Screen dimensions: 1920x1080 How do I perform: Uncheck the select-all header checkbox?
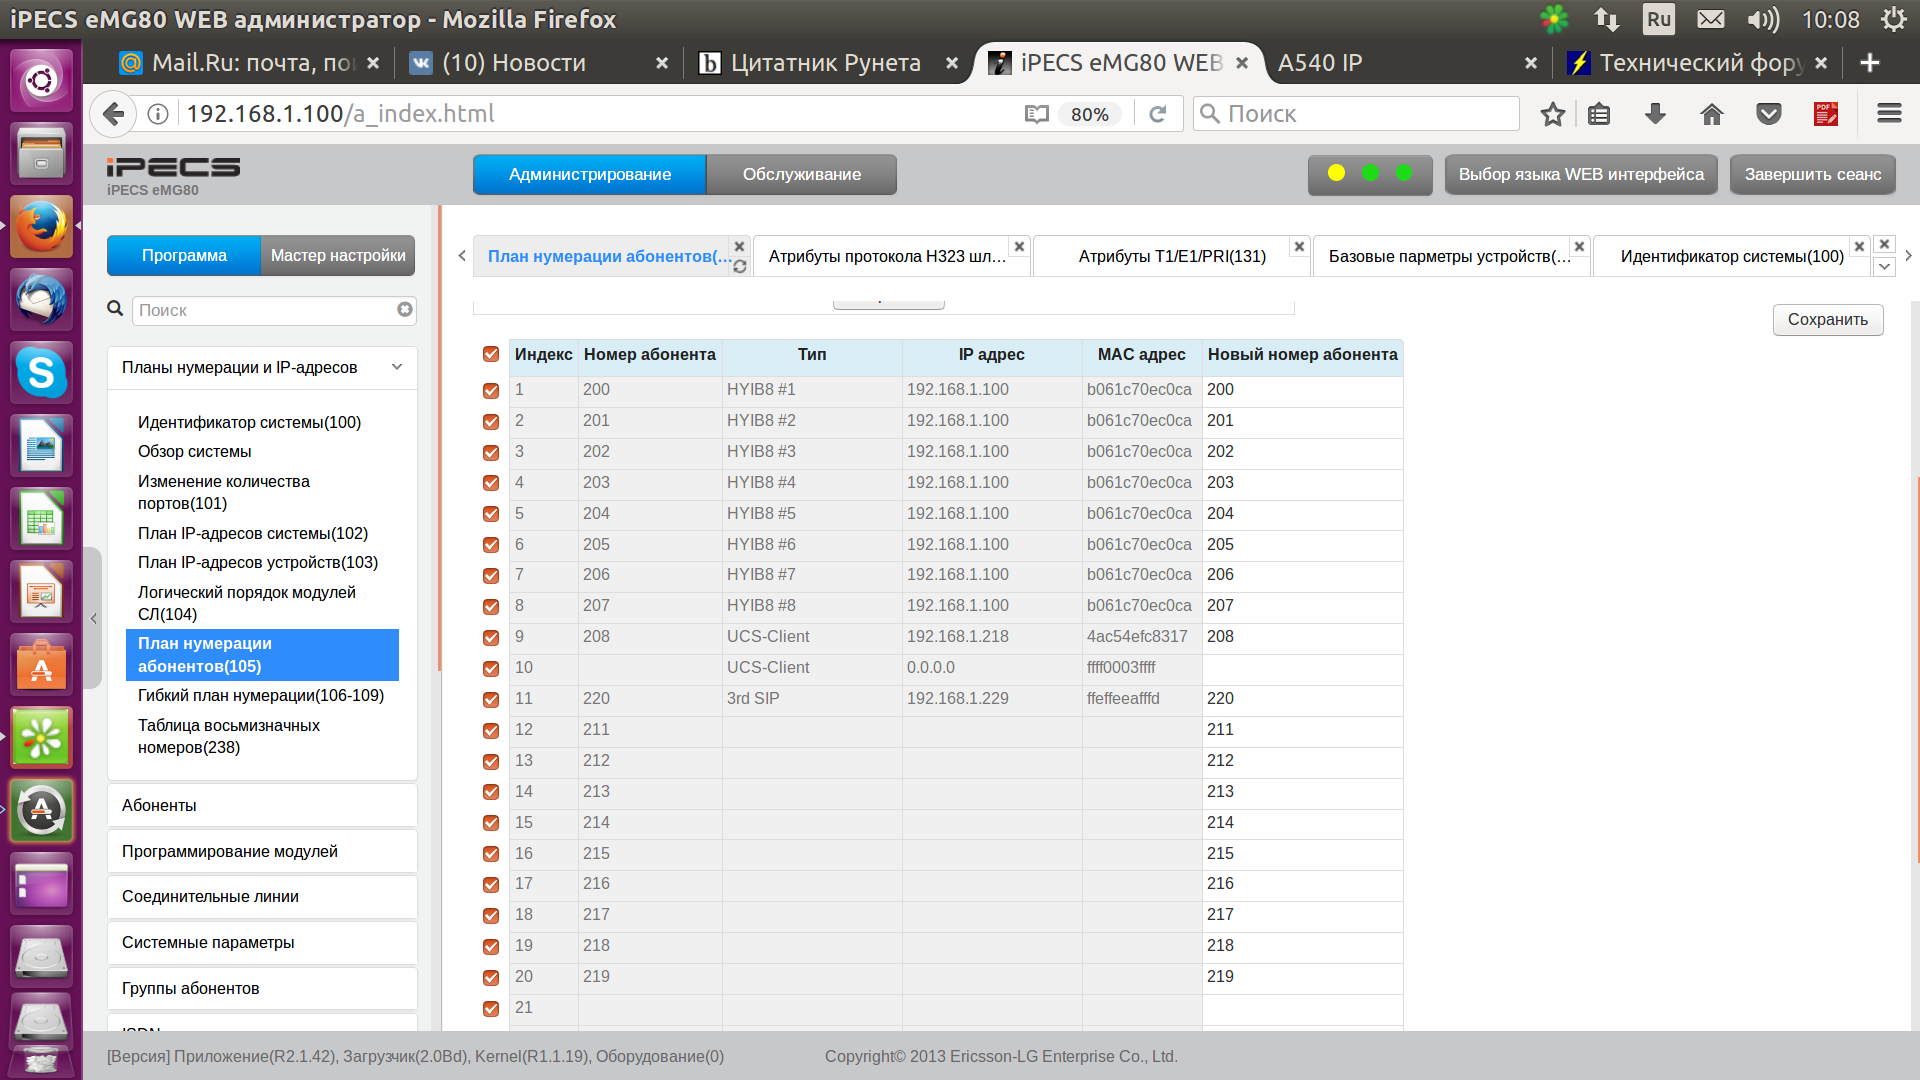click(x=491, y=354)
